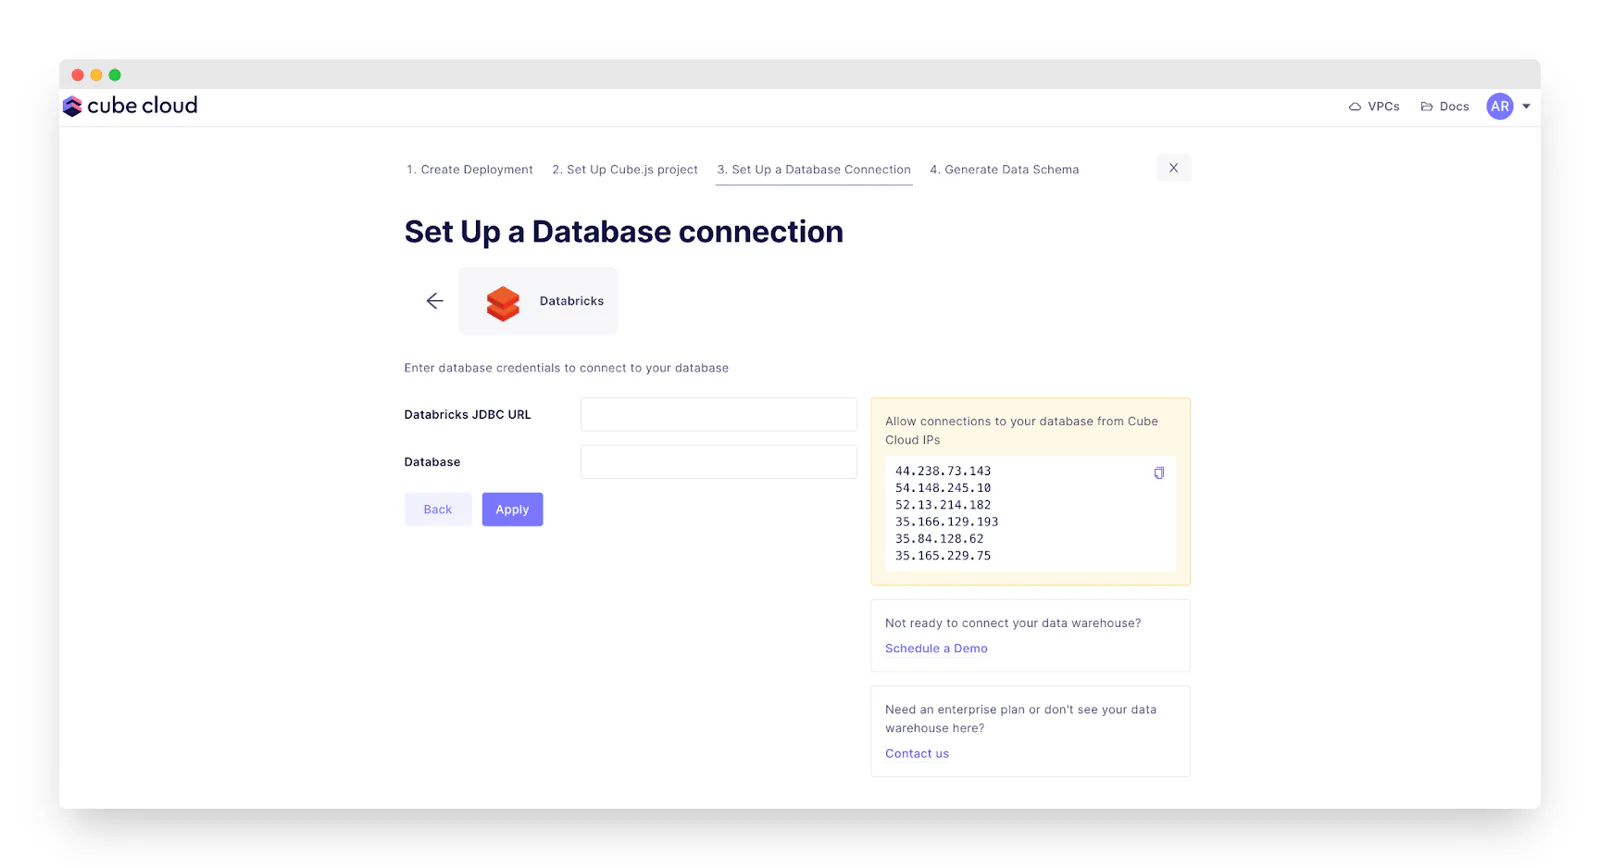Close the setup wizard with X
The image size is (1600, 868).
(x=1173, y=168)
